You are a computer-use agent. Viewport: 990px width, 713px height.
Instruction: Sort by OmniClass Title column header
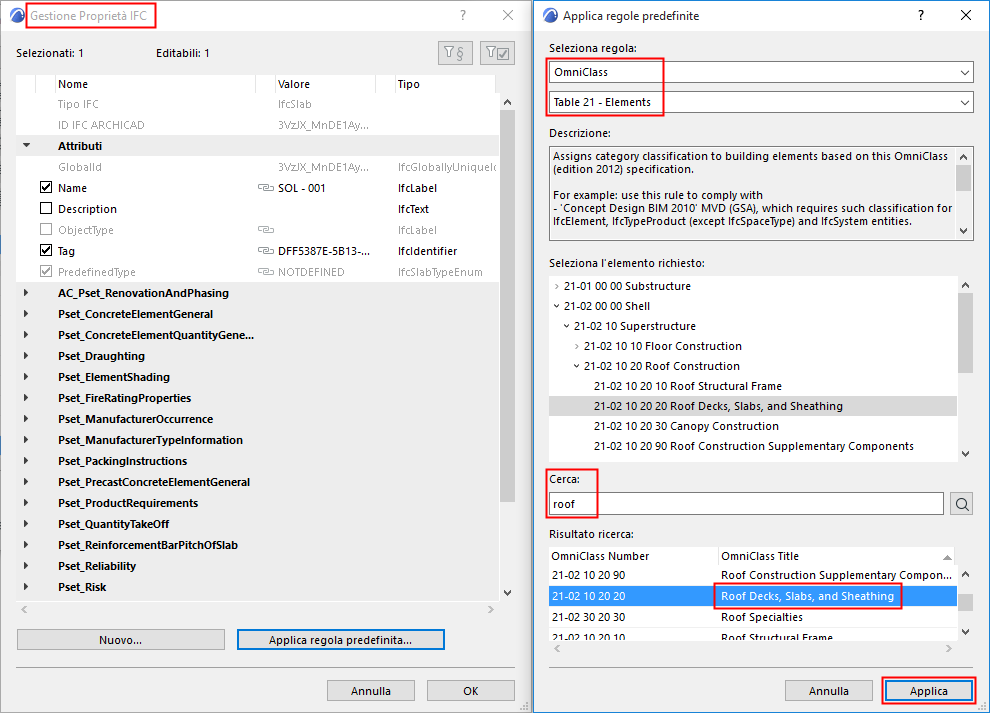click(837, 556)
